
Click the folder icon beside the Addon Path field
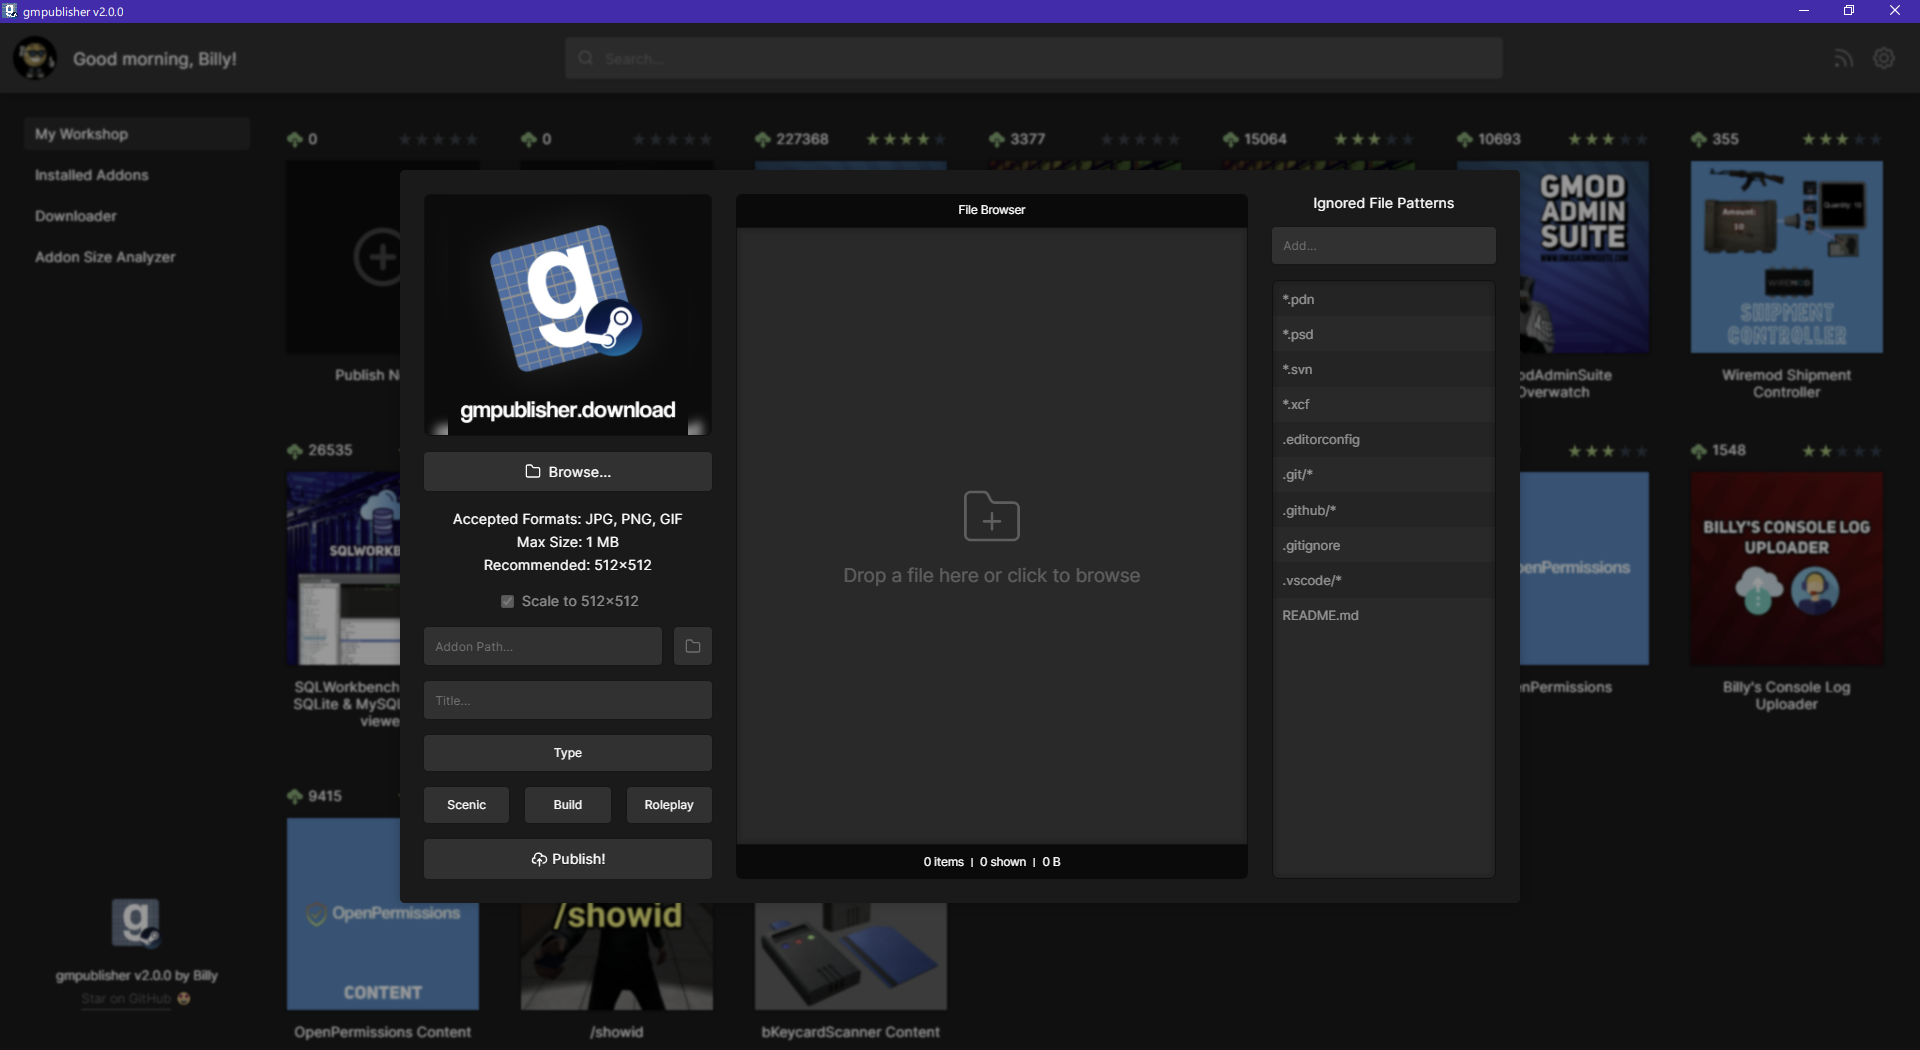[693, 646]
